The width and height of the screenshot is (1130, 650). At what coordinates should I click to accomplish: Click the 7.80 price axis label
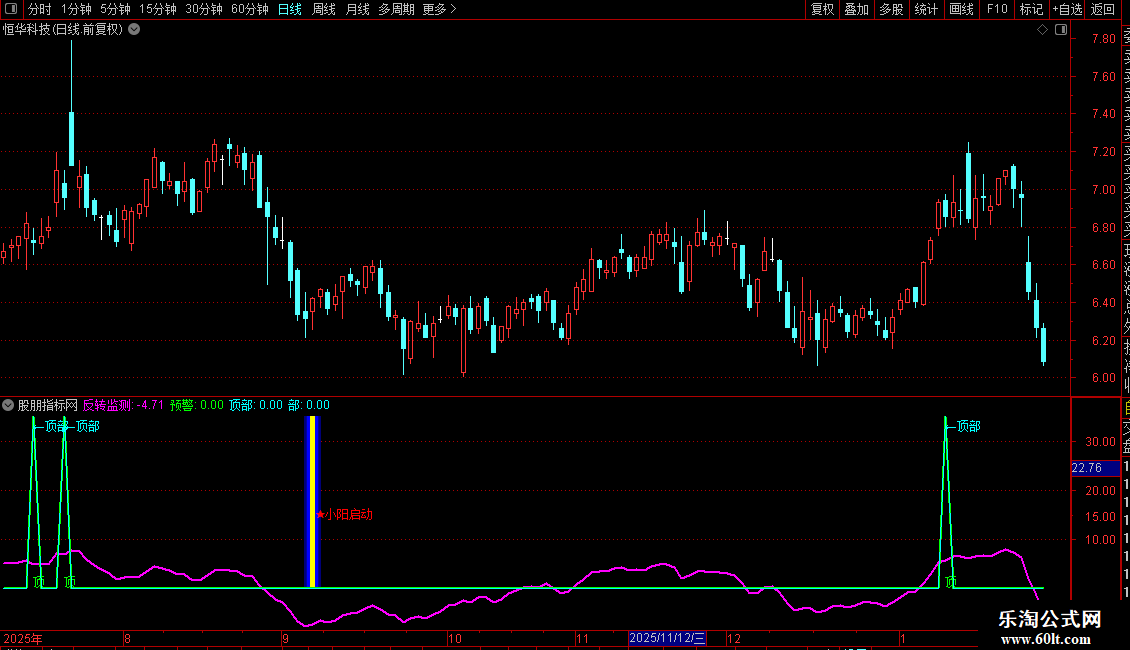tap(1103, 39)
